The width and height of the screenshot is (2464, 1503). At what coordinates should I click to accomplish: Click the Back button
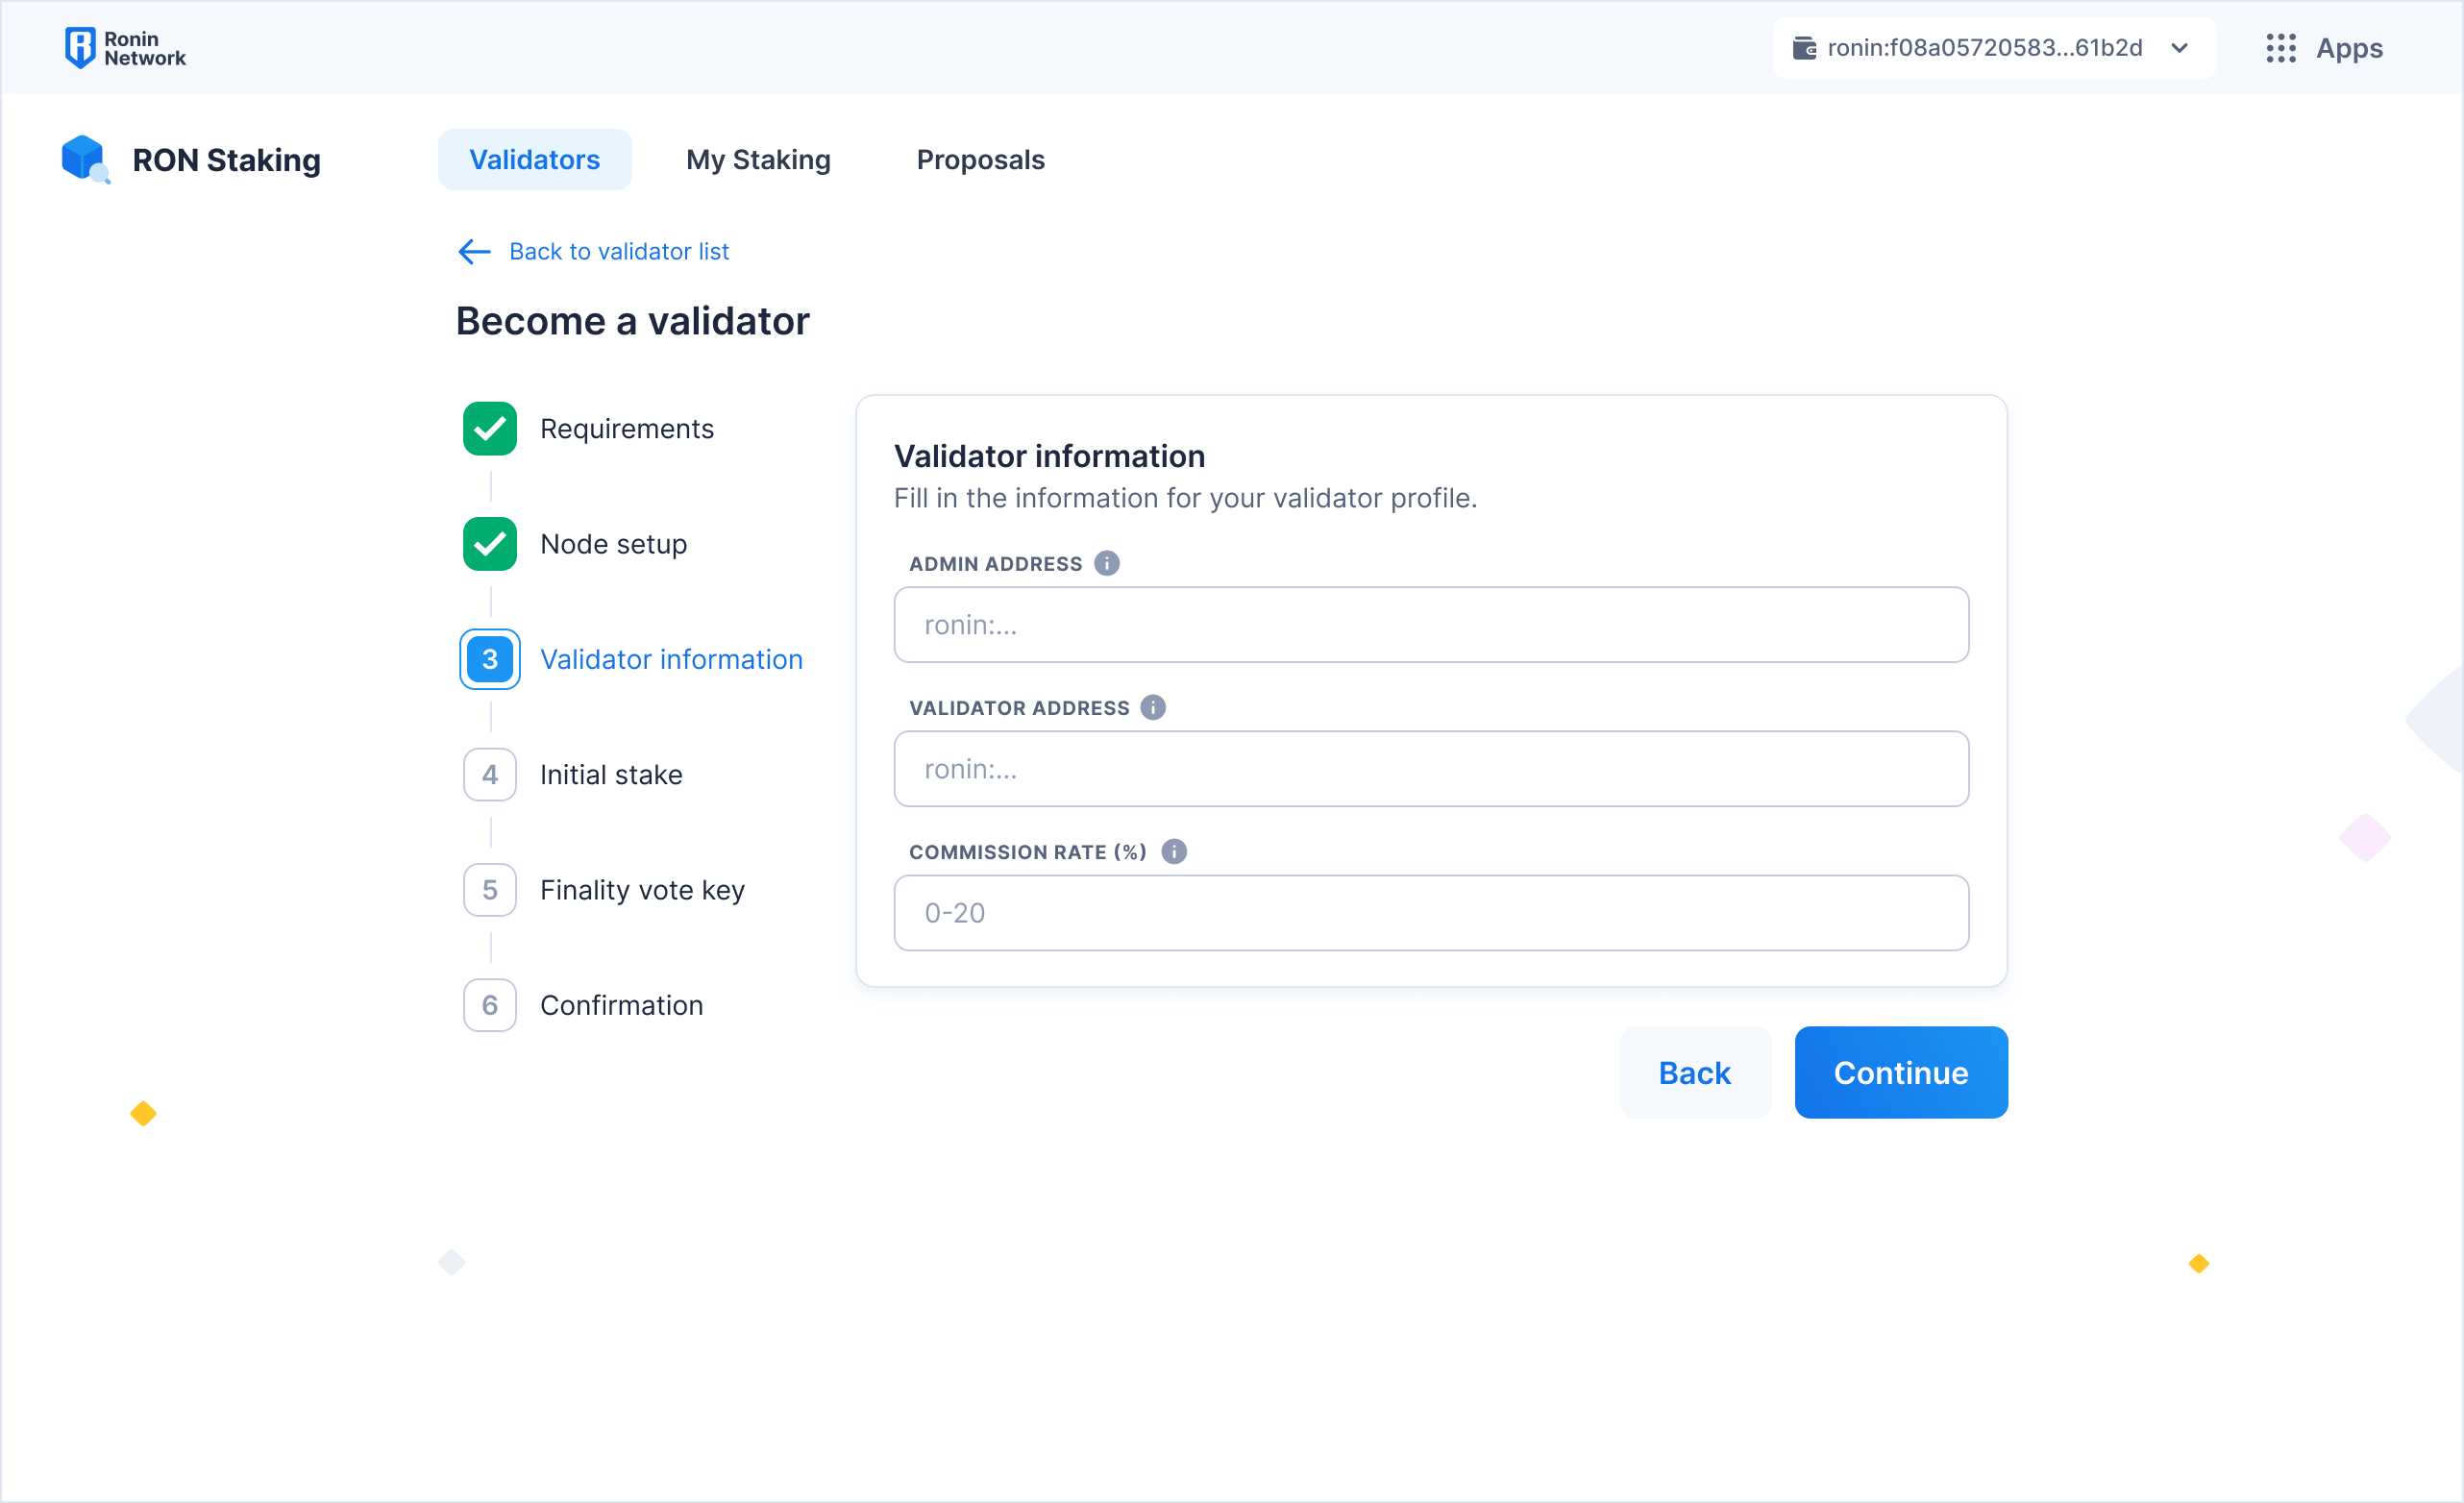point(1695,1073)
